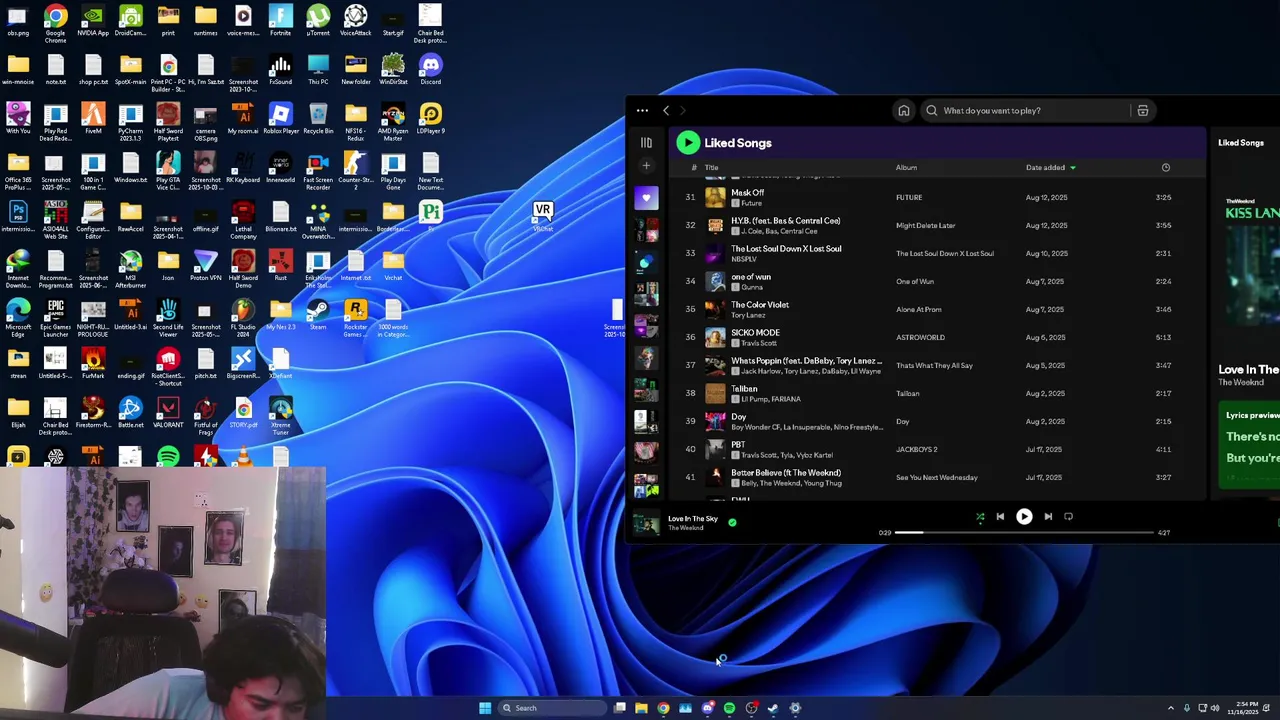Sort by duration clock icon
This screenshot has height=720, width=1280.
[x=1165, y=168]
